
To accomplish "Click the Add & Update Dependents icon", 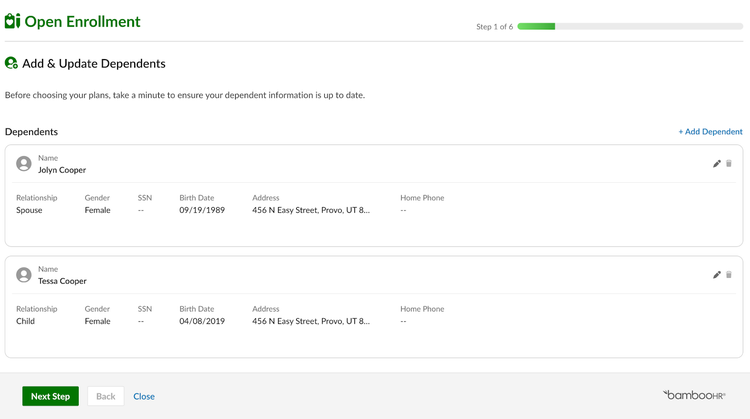I will (x=11, y=63).
